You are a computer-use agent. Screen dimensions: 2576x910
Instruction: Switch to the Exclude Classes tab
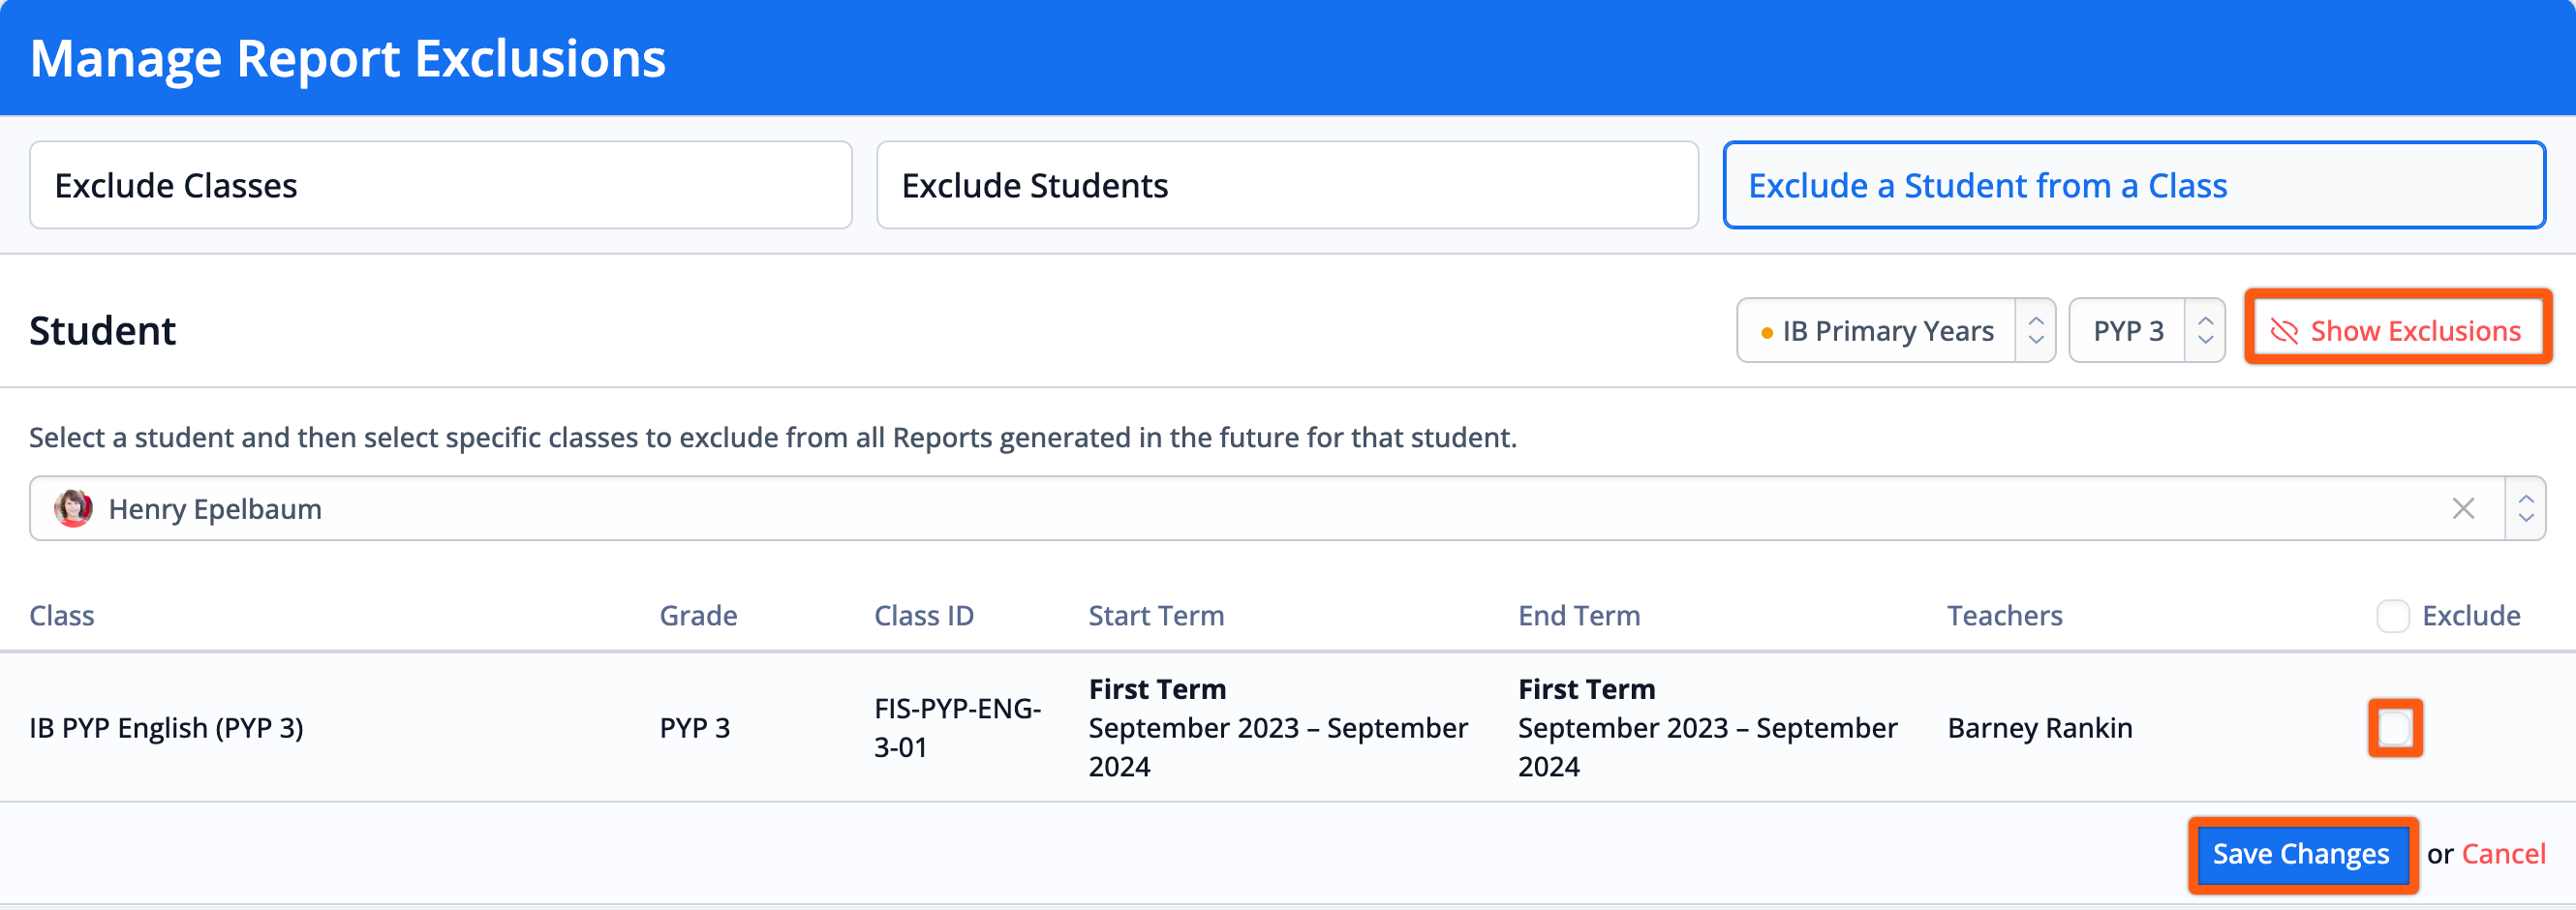click(441, 186)
